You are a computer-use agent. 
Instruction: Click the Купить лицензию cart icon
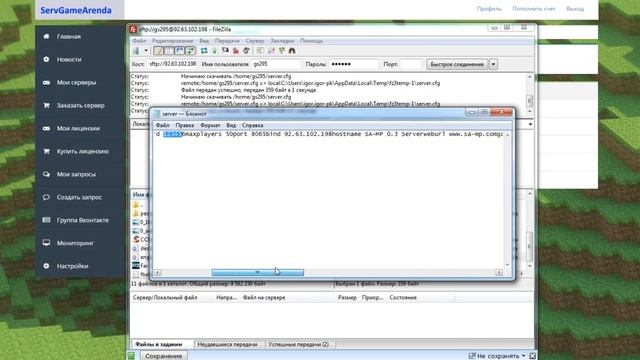pos(47,151)
